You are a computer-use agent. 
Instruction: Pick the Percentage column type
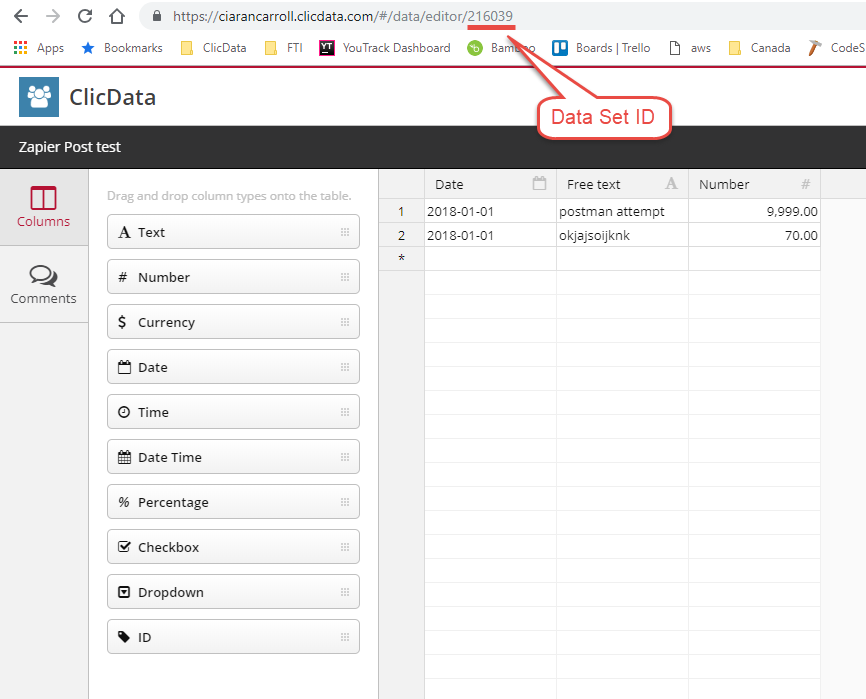coord(232,502)
